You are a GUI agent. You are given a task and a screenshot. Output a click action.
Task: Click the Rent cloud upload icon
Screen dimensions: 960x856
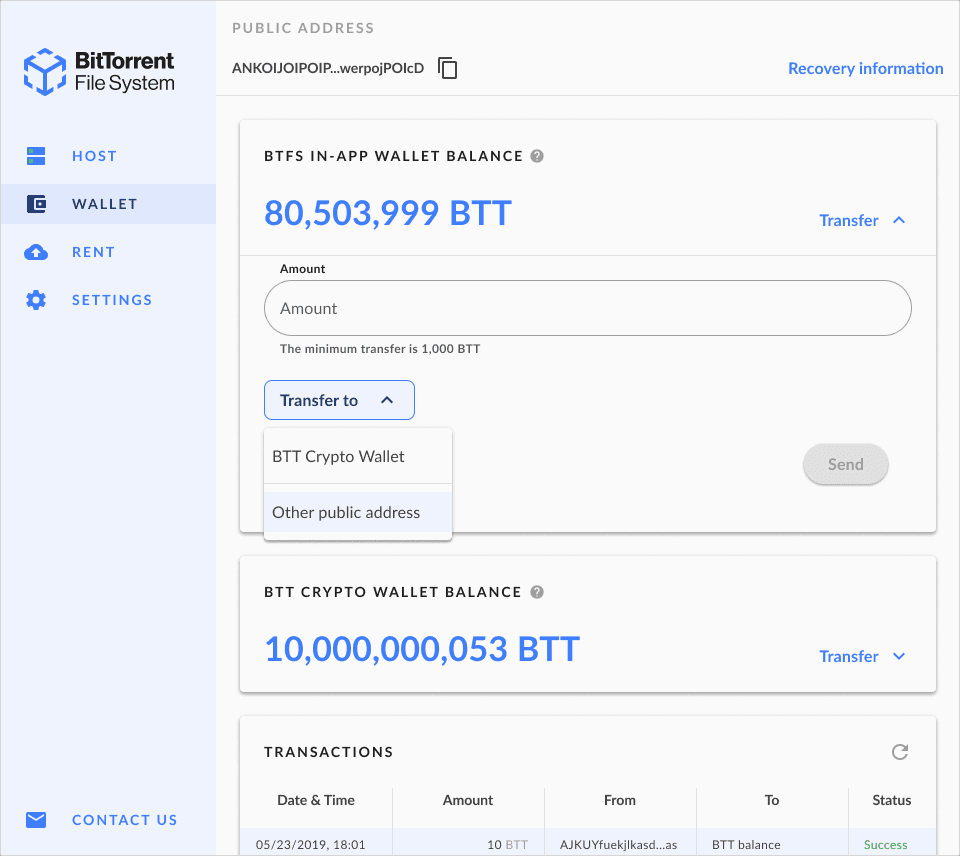tap(36, 252)
